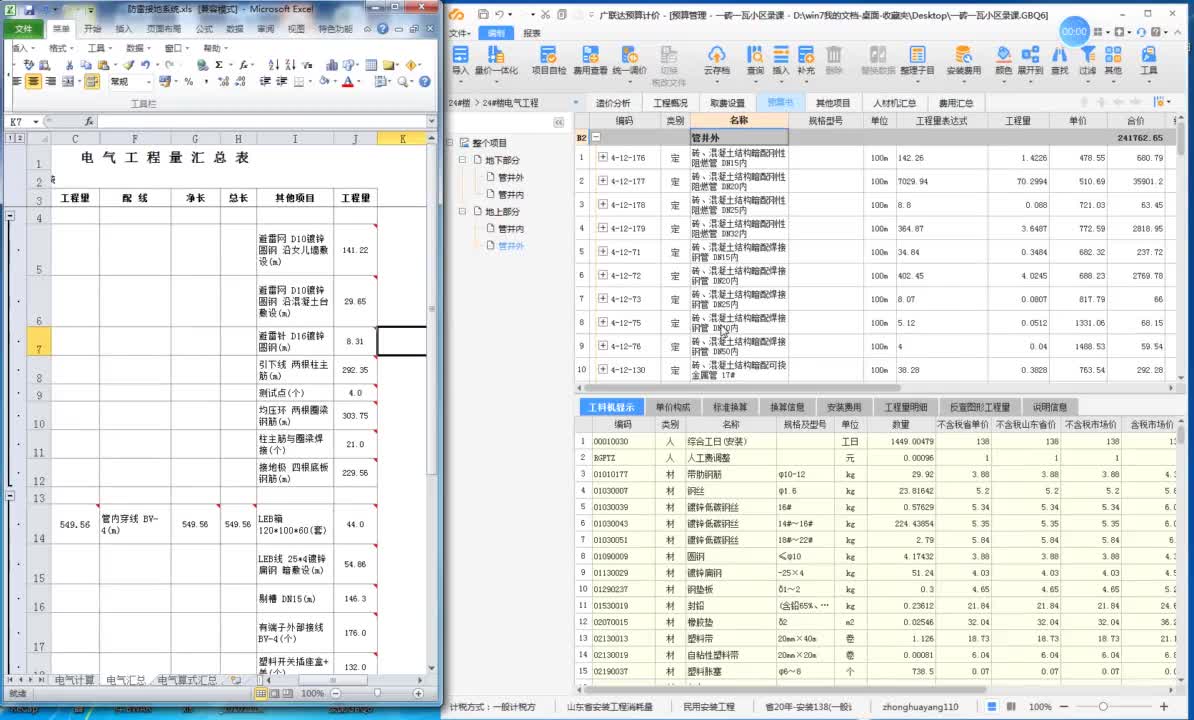Click the Excel cut scissors icon
Screen dimensions: 1194x720
click(69, 65)
